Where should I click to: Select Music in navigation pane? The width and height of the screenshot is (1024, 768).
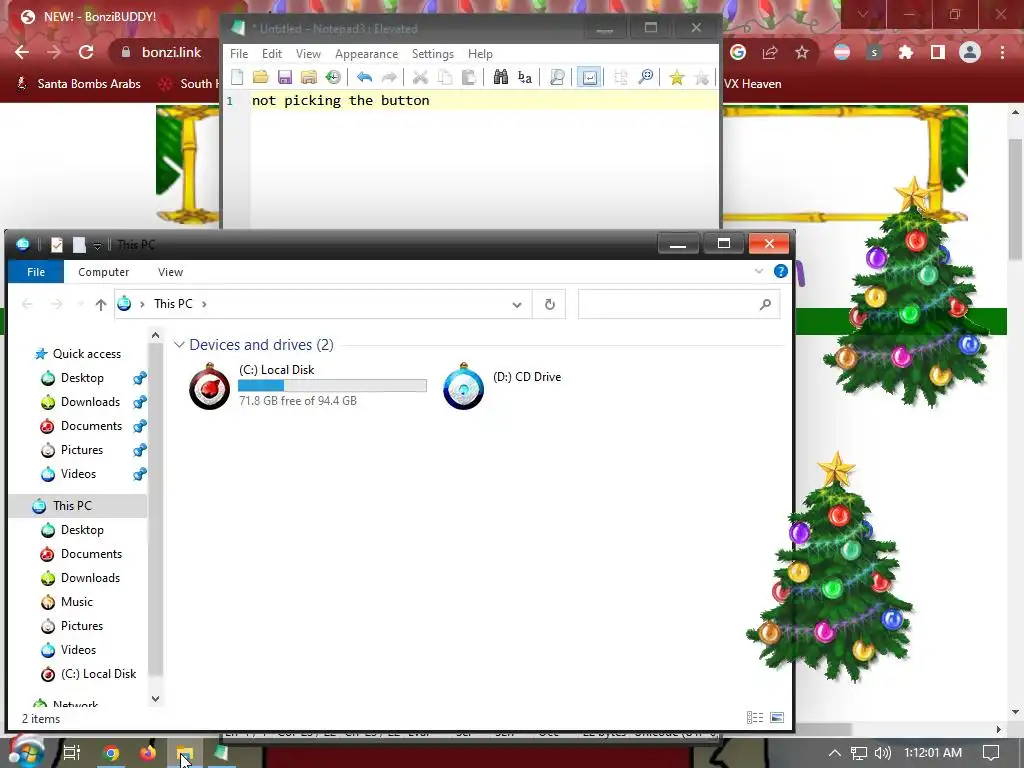pos(76,602)
